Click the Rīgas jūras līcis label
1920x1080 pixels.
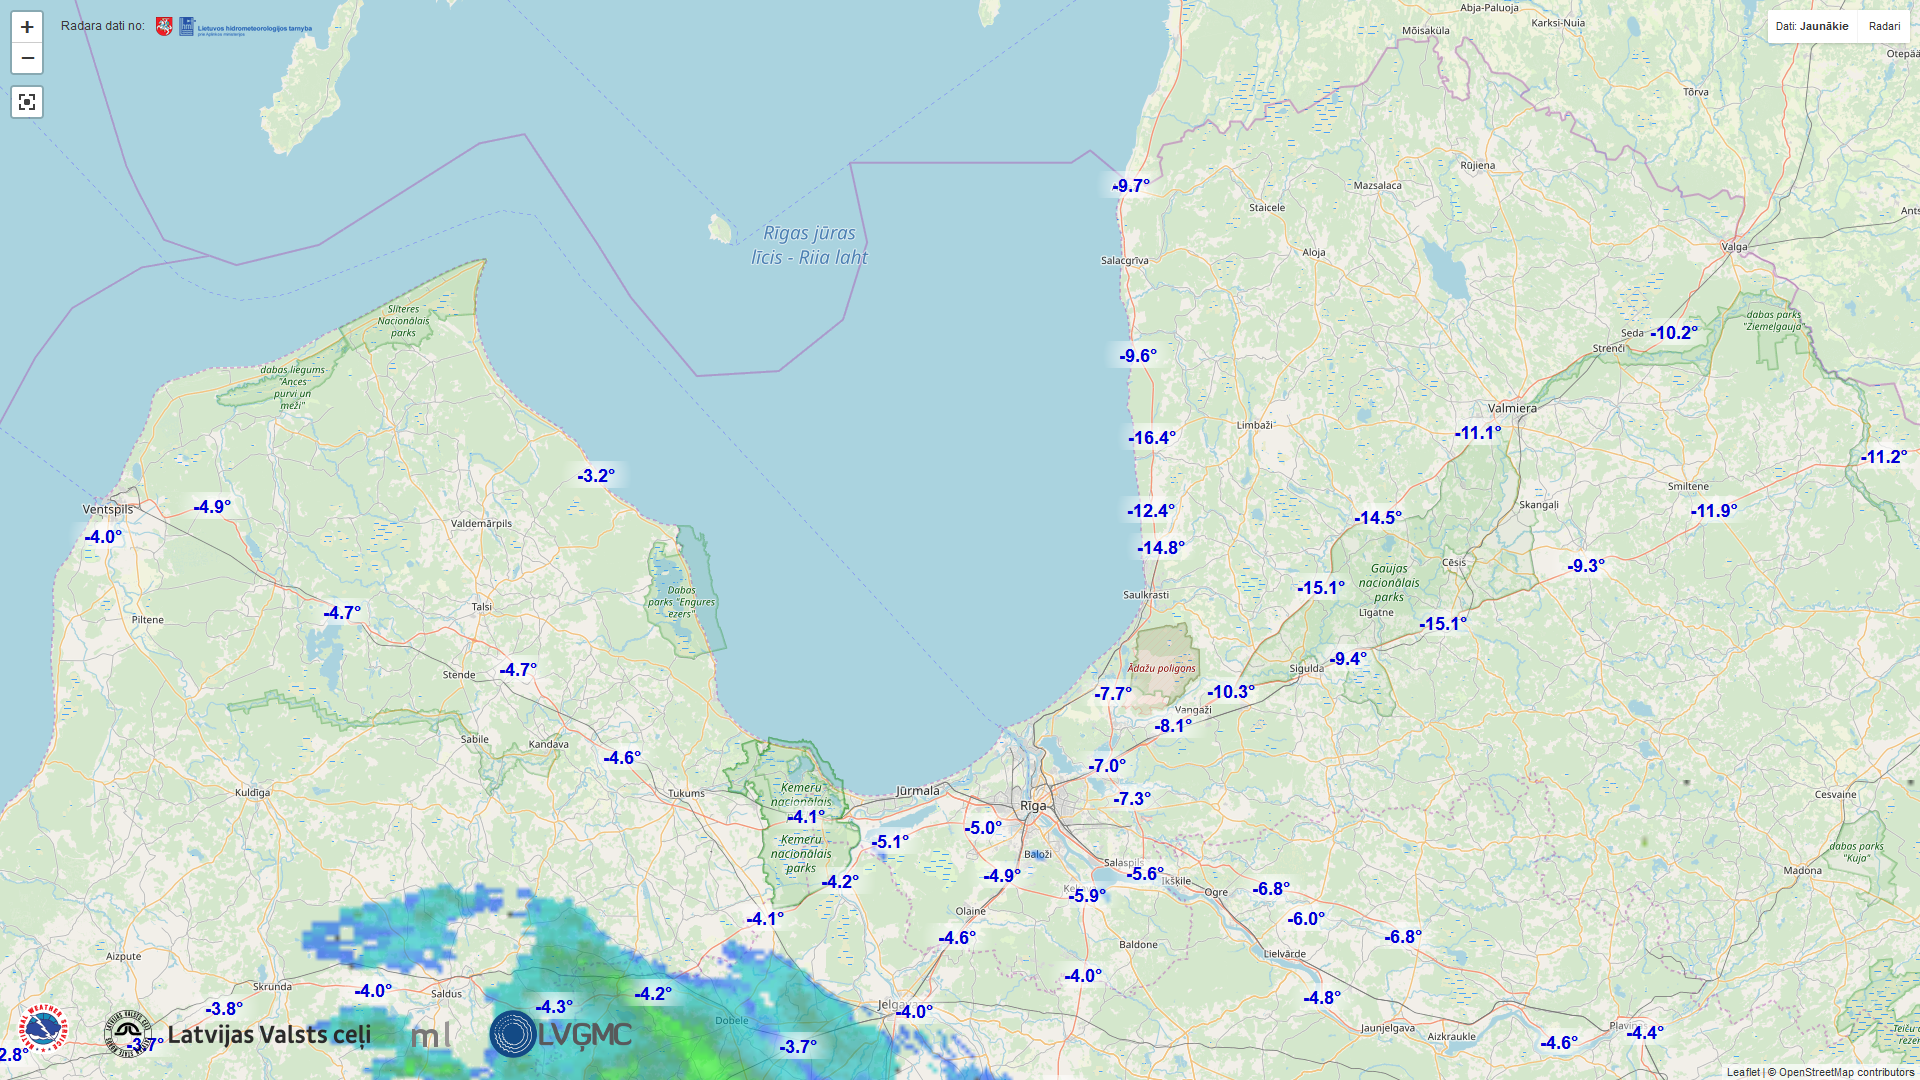coord(809,245)
